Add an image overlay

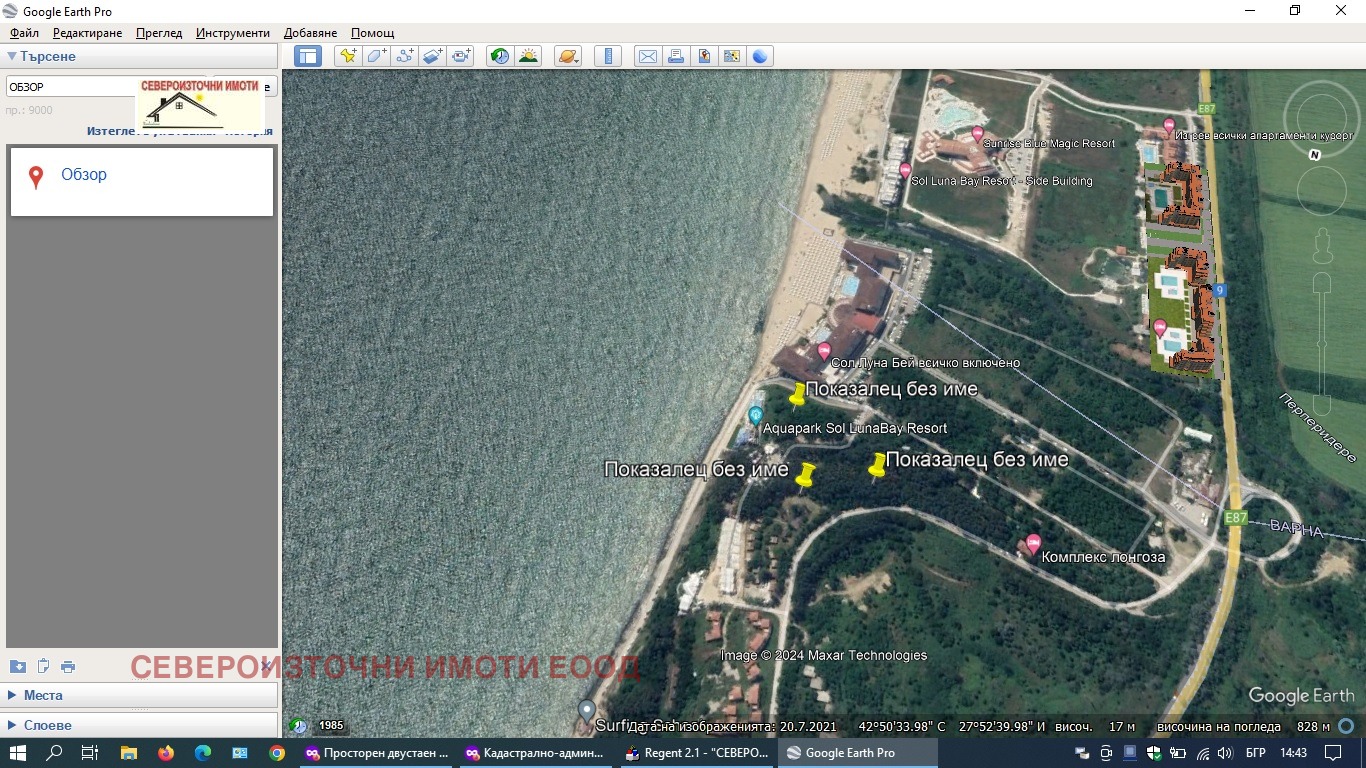(432, 56)
